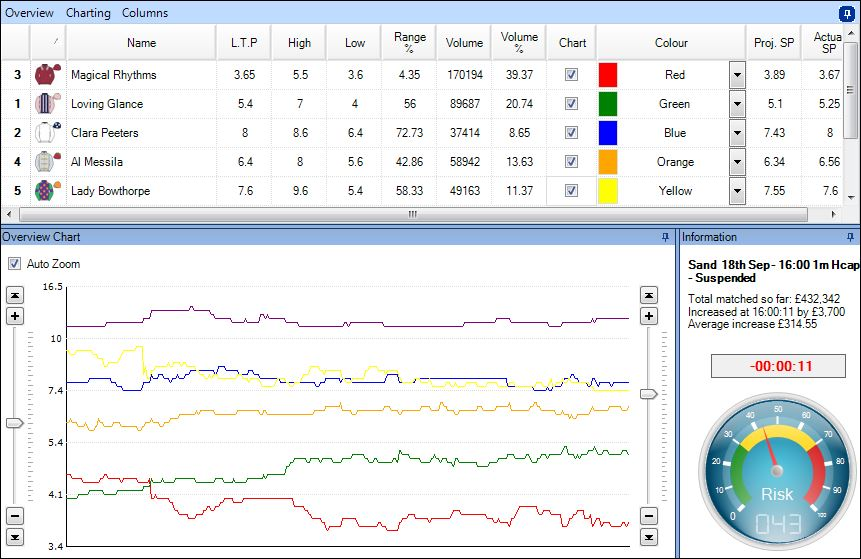Select the Lady Bowthorpe name cell

coord(141,191)
